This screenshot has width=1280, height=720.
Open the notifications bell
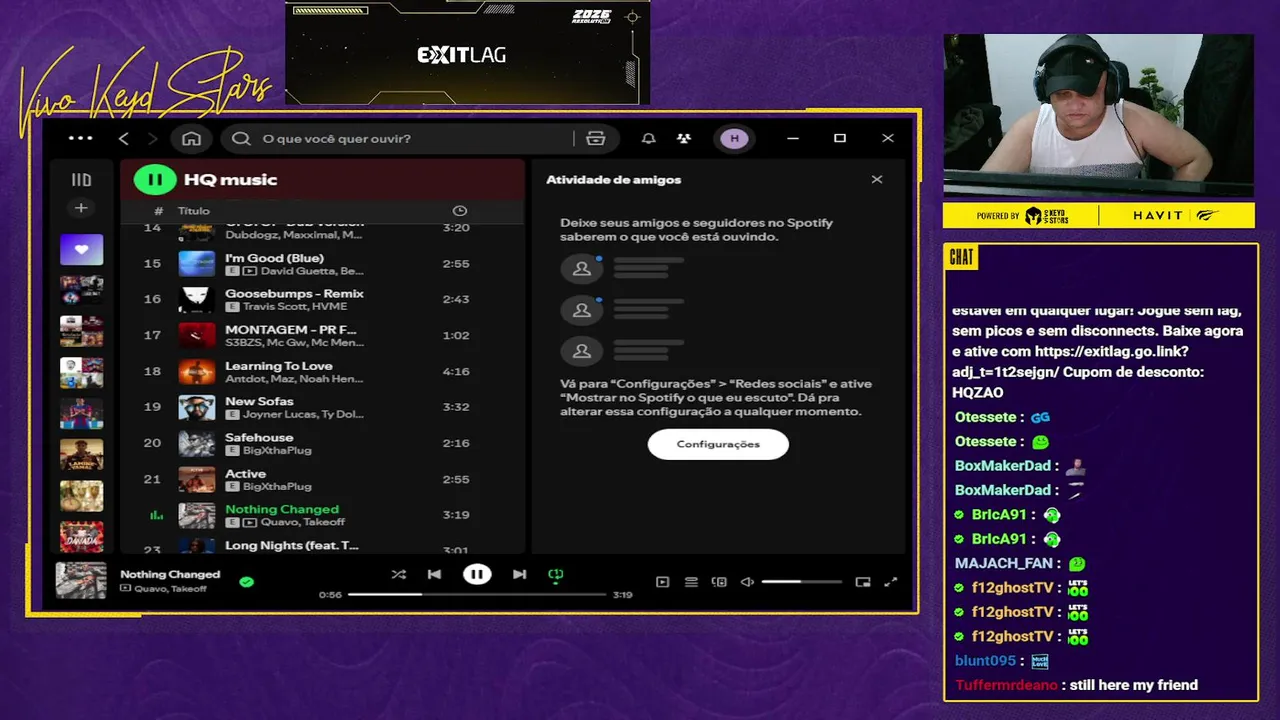648,138
